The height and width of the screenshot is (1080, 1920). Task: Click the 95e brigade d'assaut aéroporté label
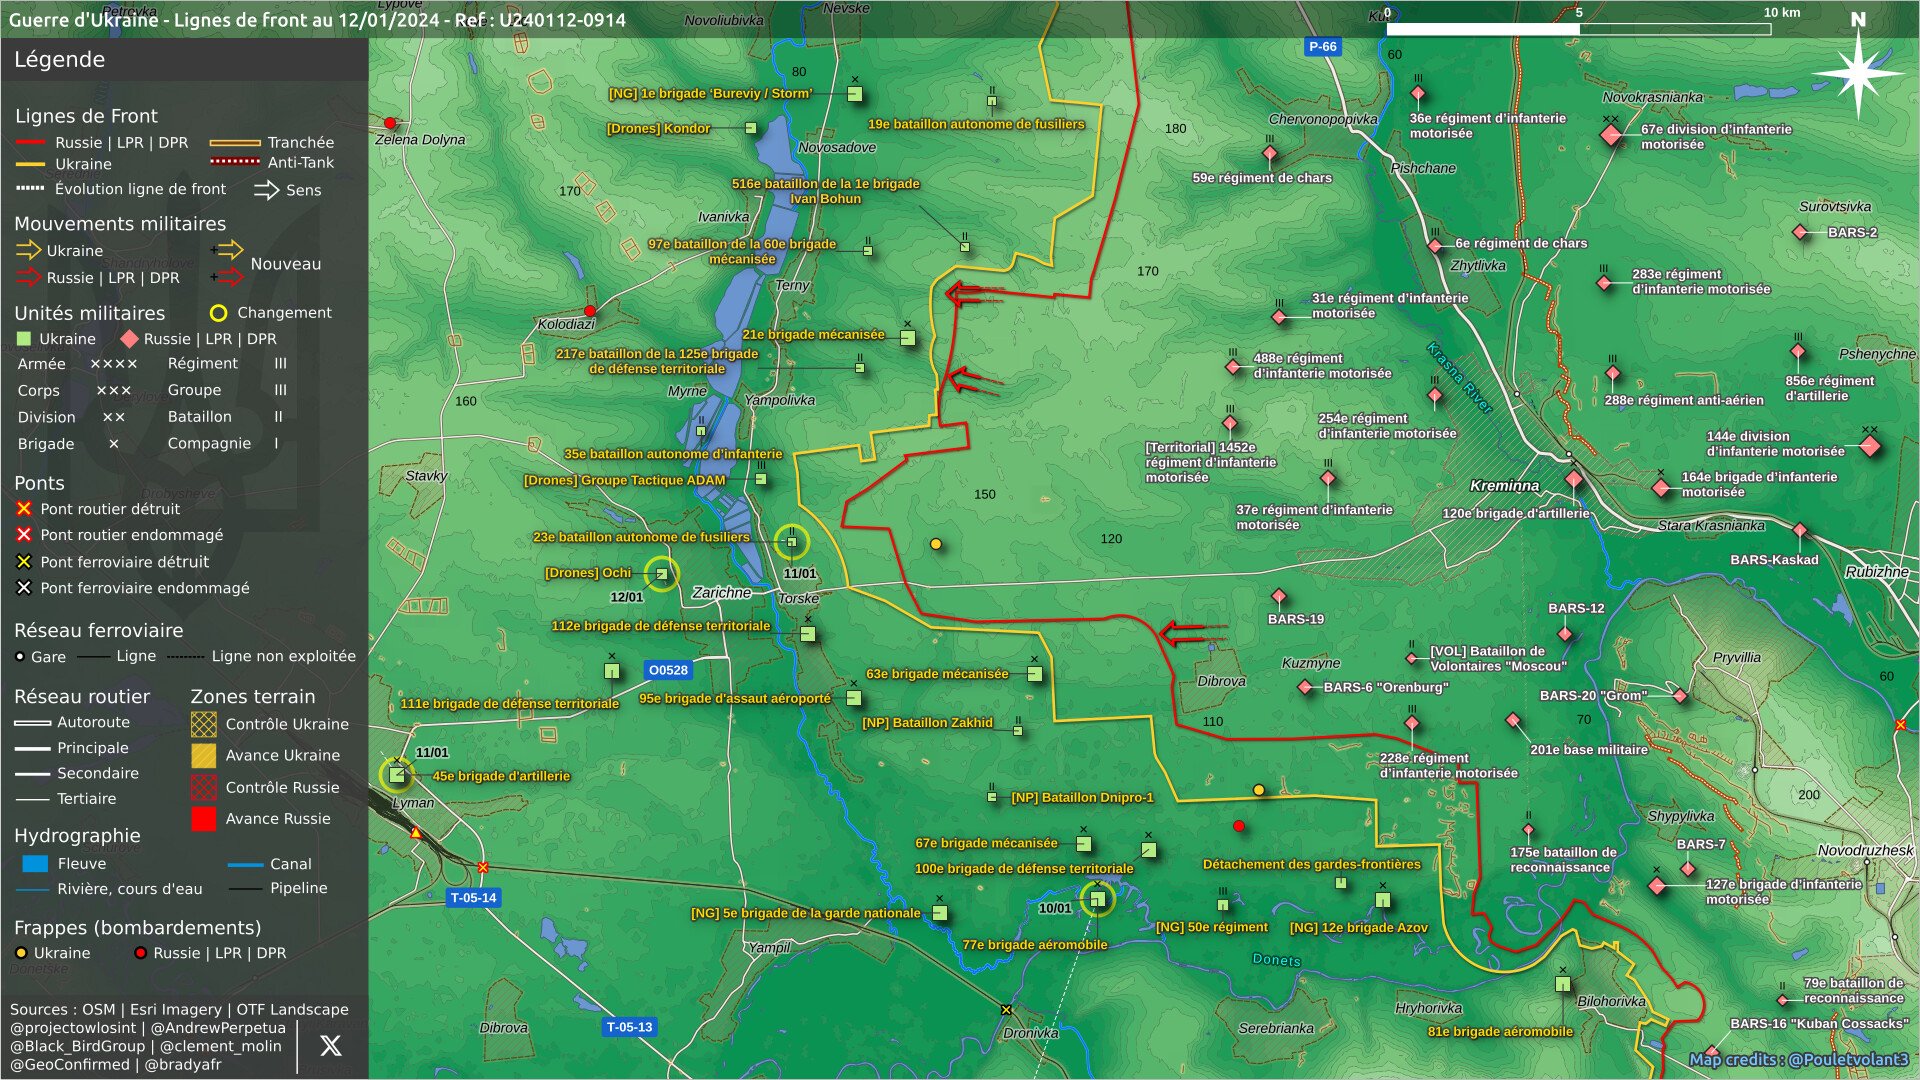pyautogui.click(x=735, y=699)
